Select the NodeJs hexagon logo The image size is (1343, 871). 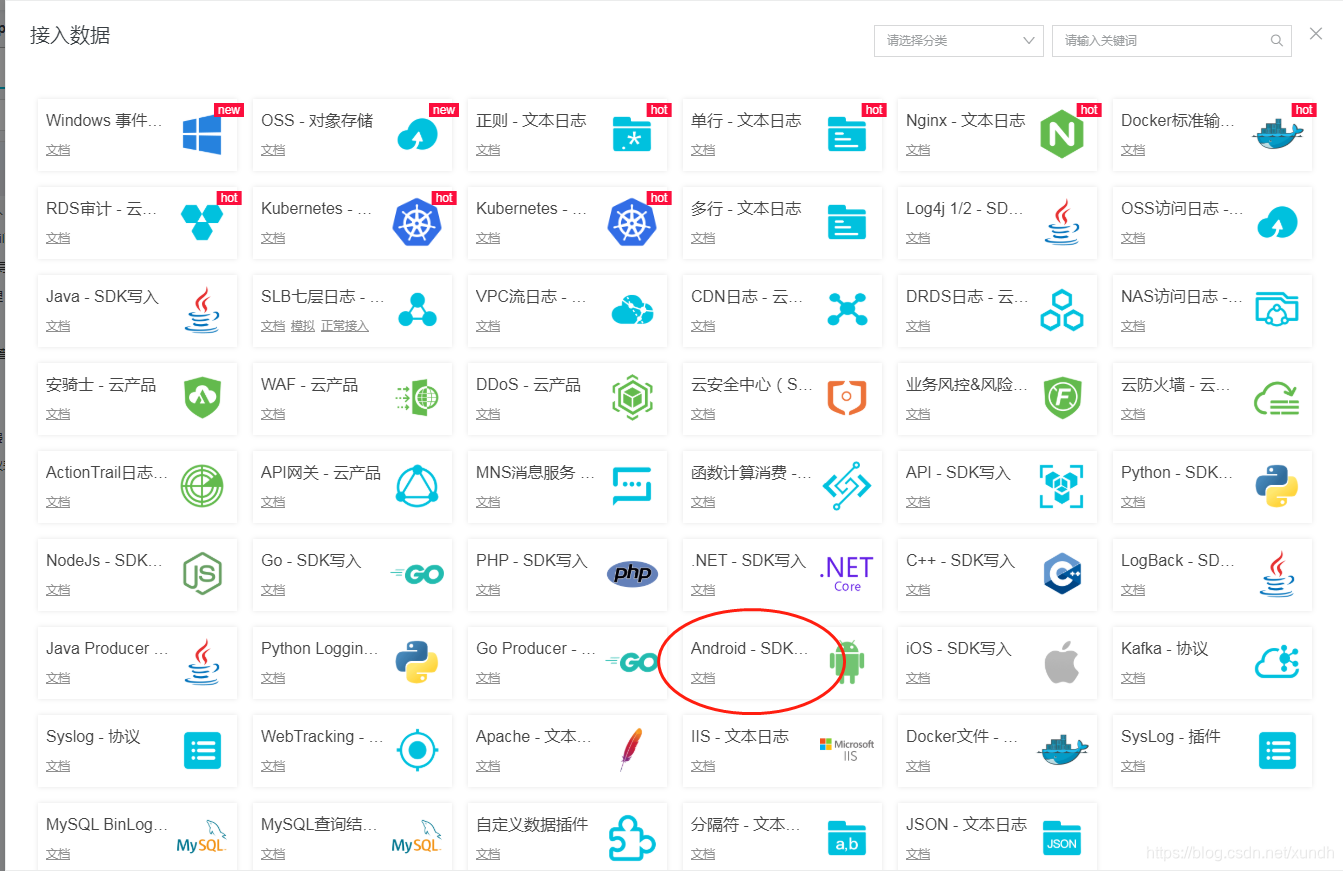(202, 574)
